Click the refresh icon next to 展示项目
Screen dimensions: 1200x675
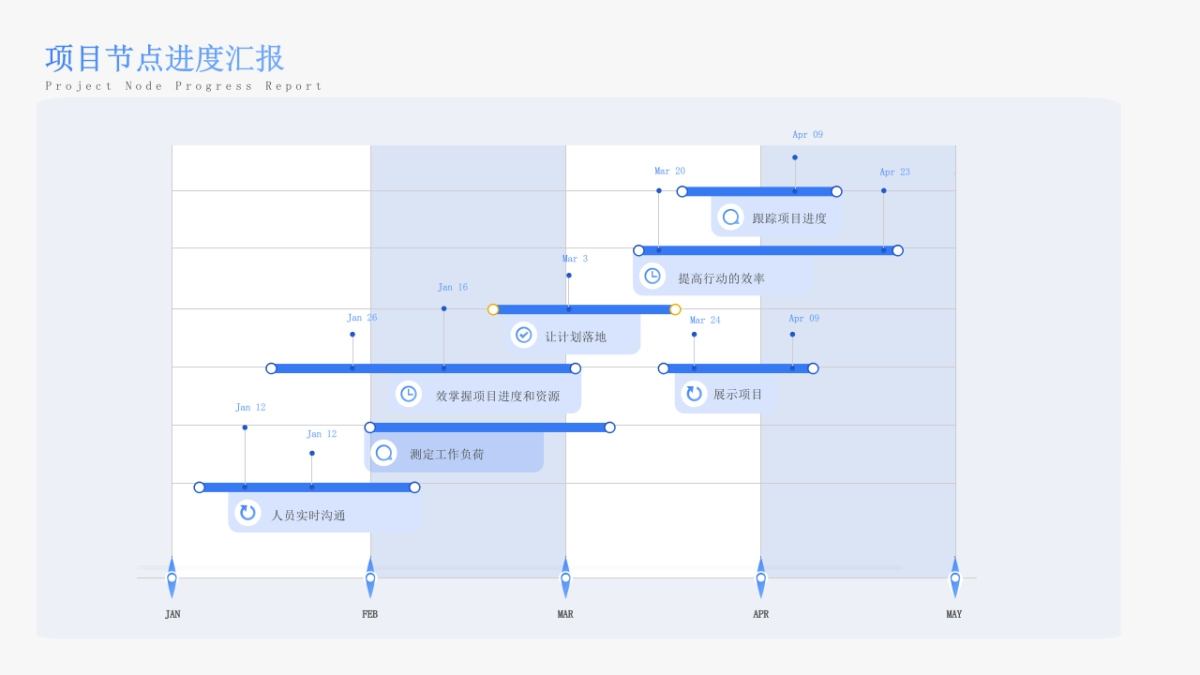pyautogui.click(x=693, y=394)
